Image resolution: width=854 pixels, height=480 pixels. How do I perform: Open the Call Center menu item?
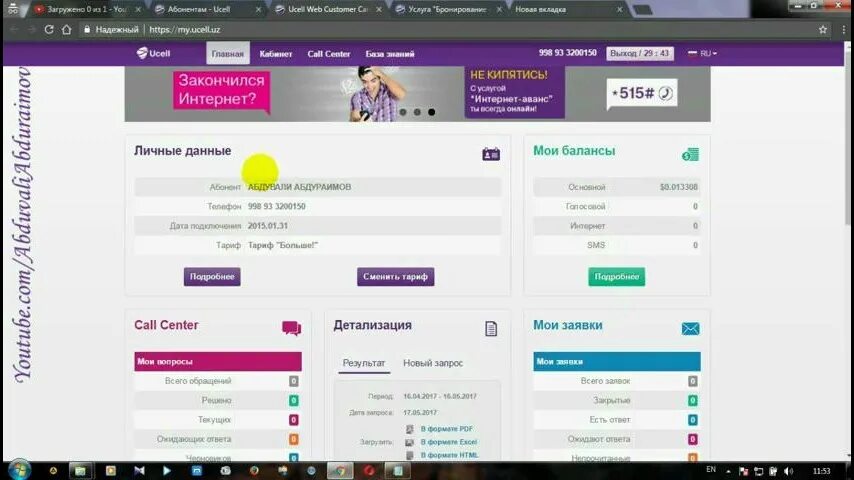tap(329, 54)
